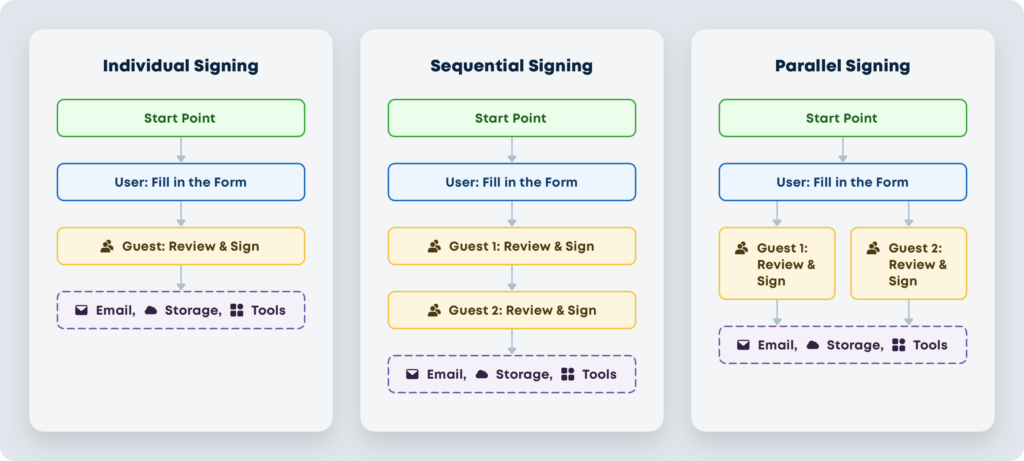This screenshot has width=1024, height=461.
Task: Click the Guest 2 icon in Parallel Signing
Action: (873, 248)
